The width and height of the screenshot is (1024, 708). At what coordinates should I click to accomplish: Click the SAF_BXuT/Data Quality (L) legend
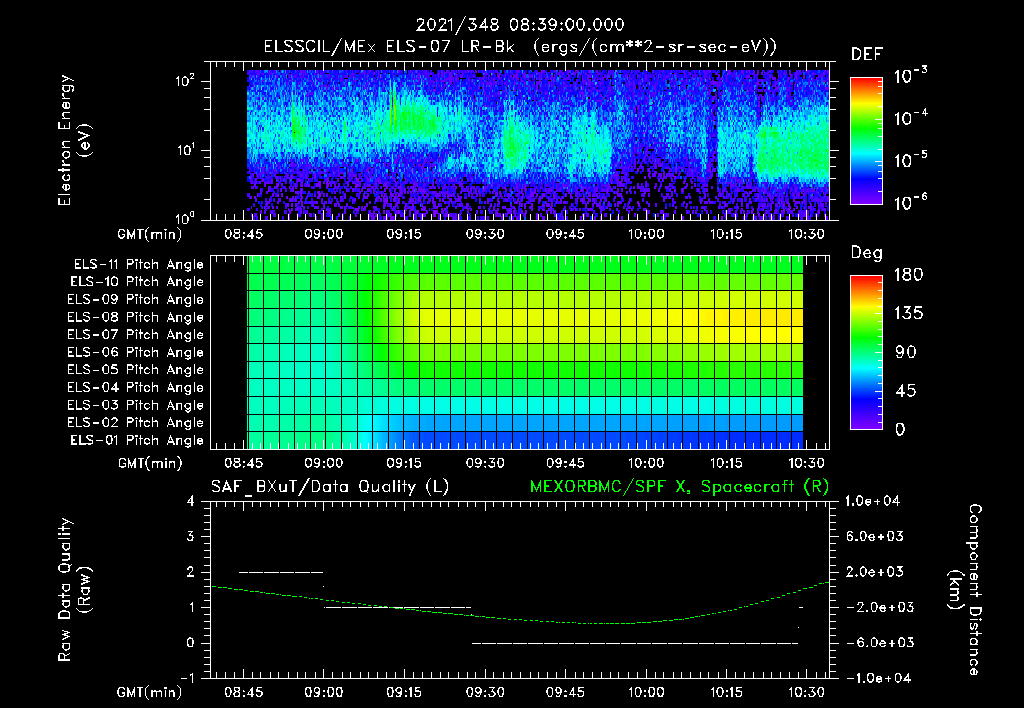tap(330, 487)
